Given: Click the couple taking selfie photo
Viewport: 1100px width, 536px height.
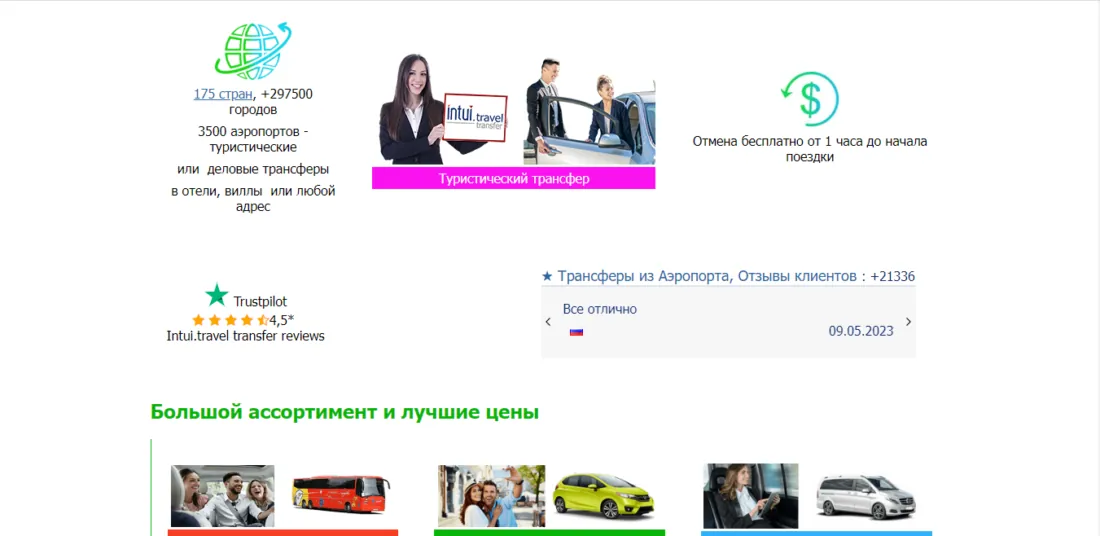Looking at the screenshot, I should click(491, 495).
